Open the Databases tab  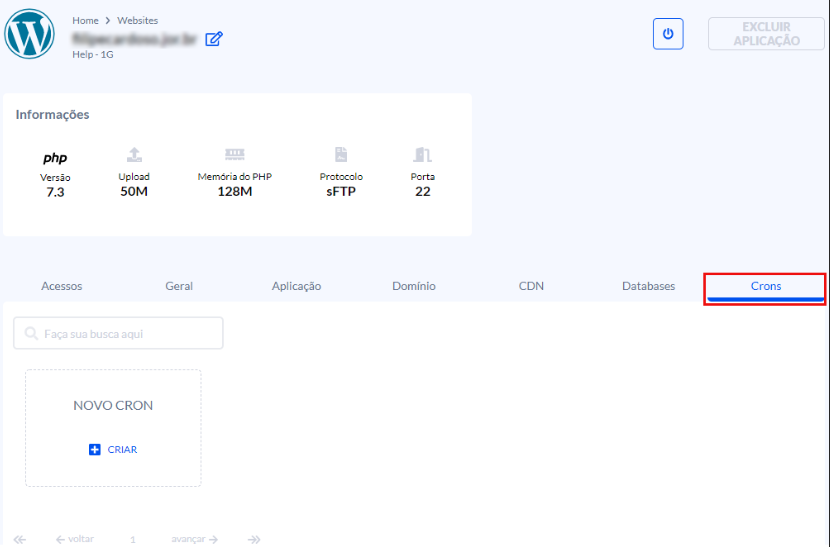click(x=648, y=286)
